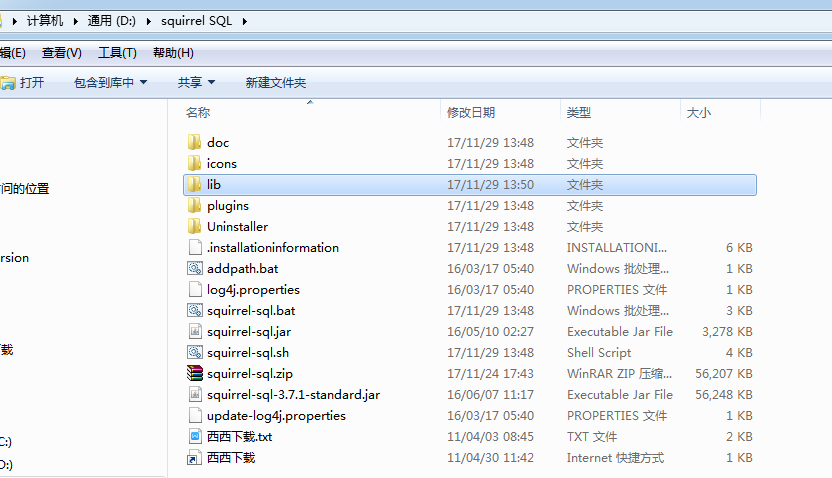Click the 56,248 KB size value
This screenshot has width=832, height=478.
click(724, 395)
